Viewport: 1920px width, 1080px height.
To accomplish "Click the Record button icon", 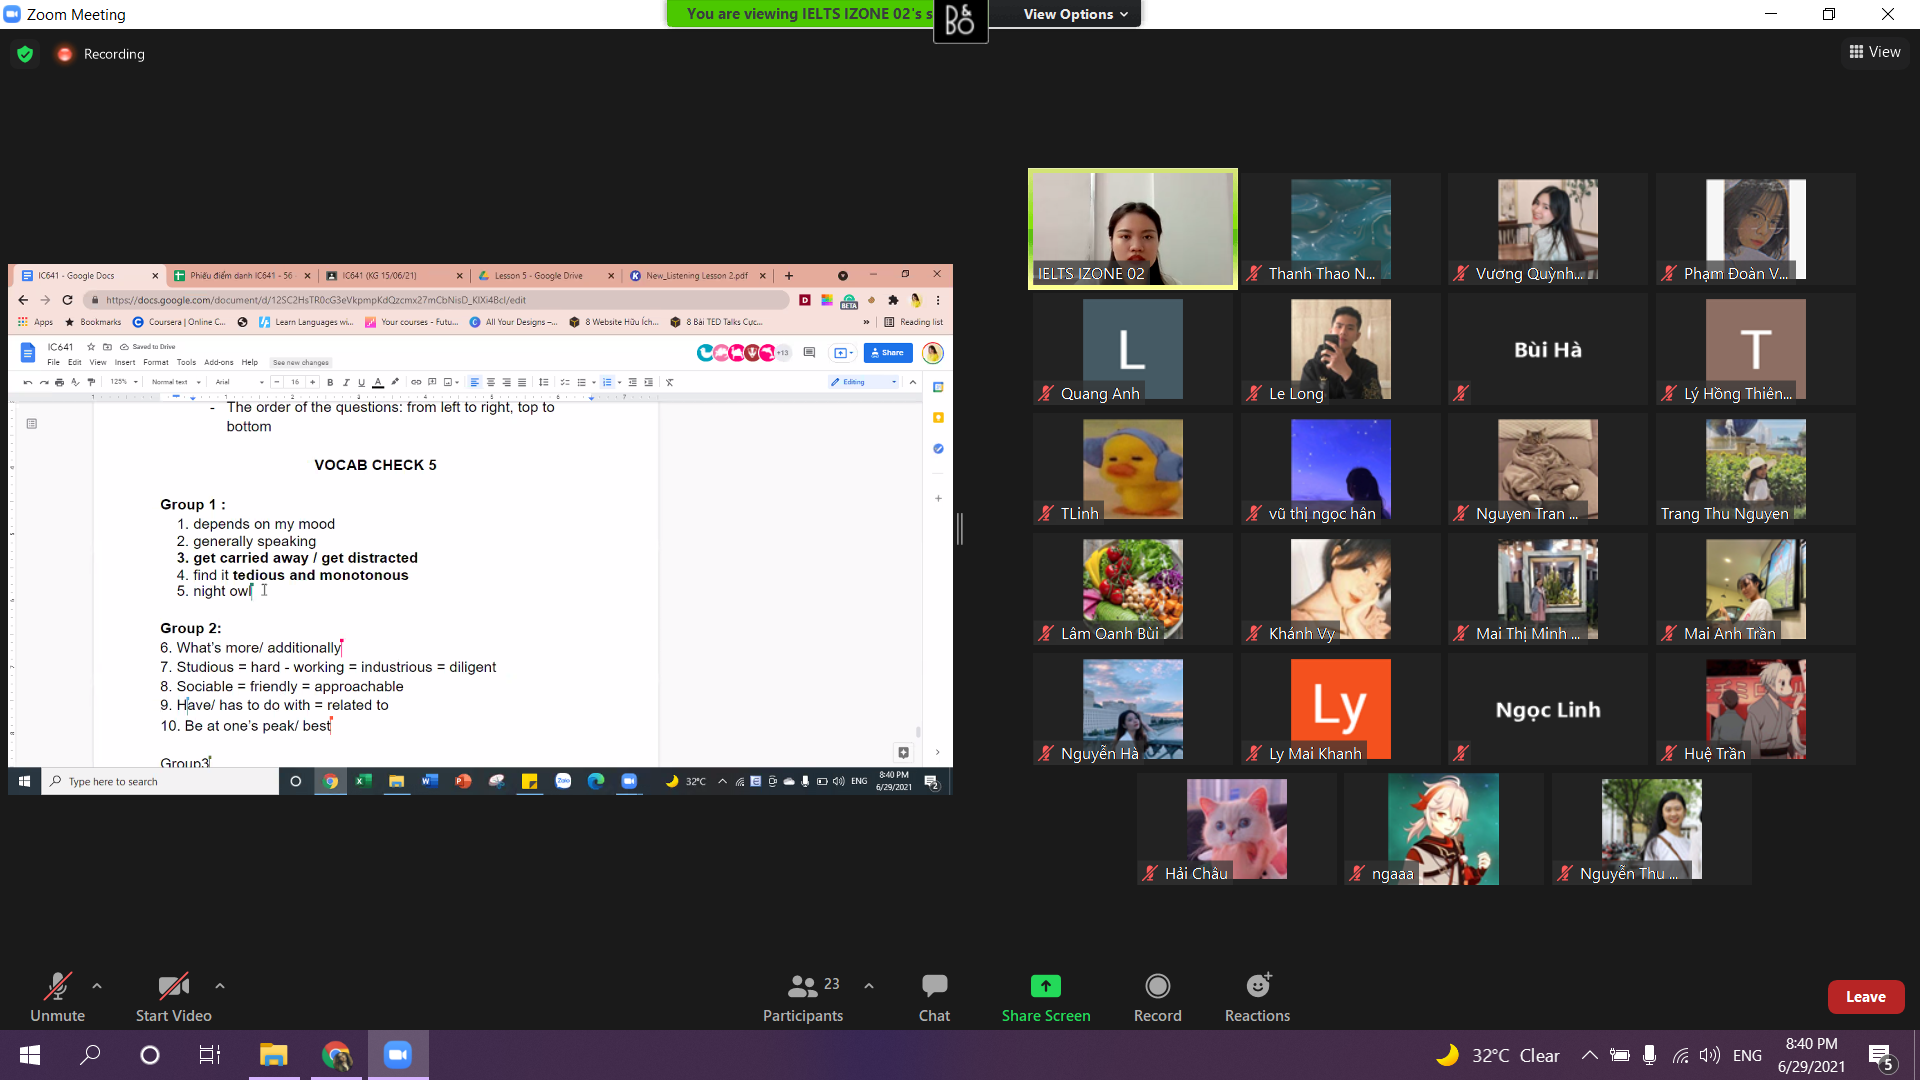I will pos(1157,986).
